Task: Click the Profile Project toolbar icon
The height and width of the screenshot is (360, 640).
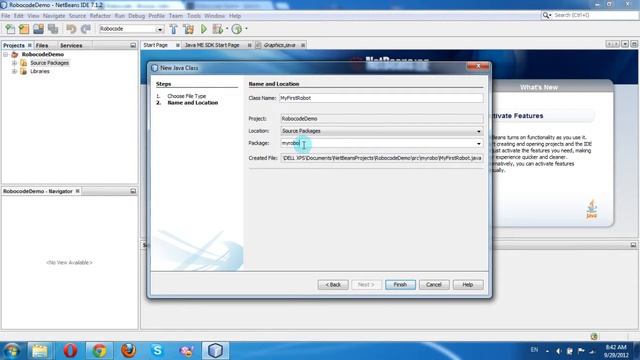Action: coord(237,29)
